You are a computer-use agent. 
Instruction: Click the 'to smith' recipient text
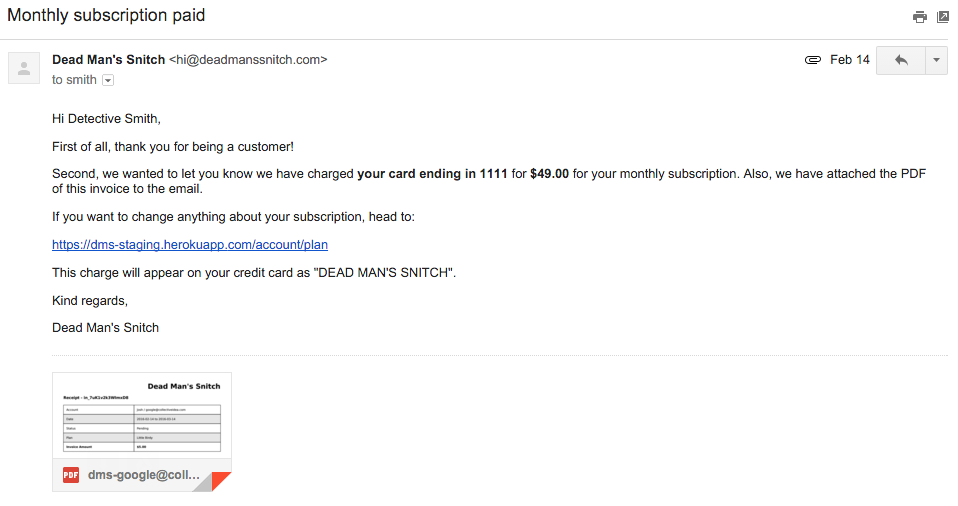[x=74, y=80]
